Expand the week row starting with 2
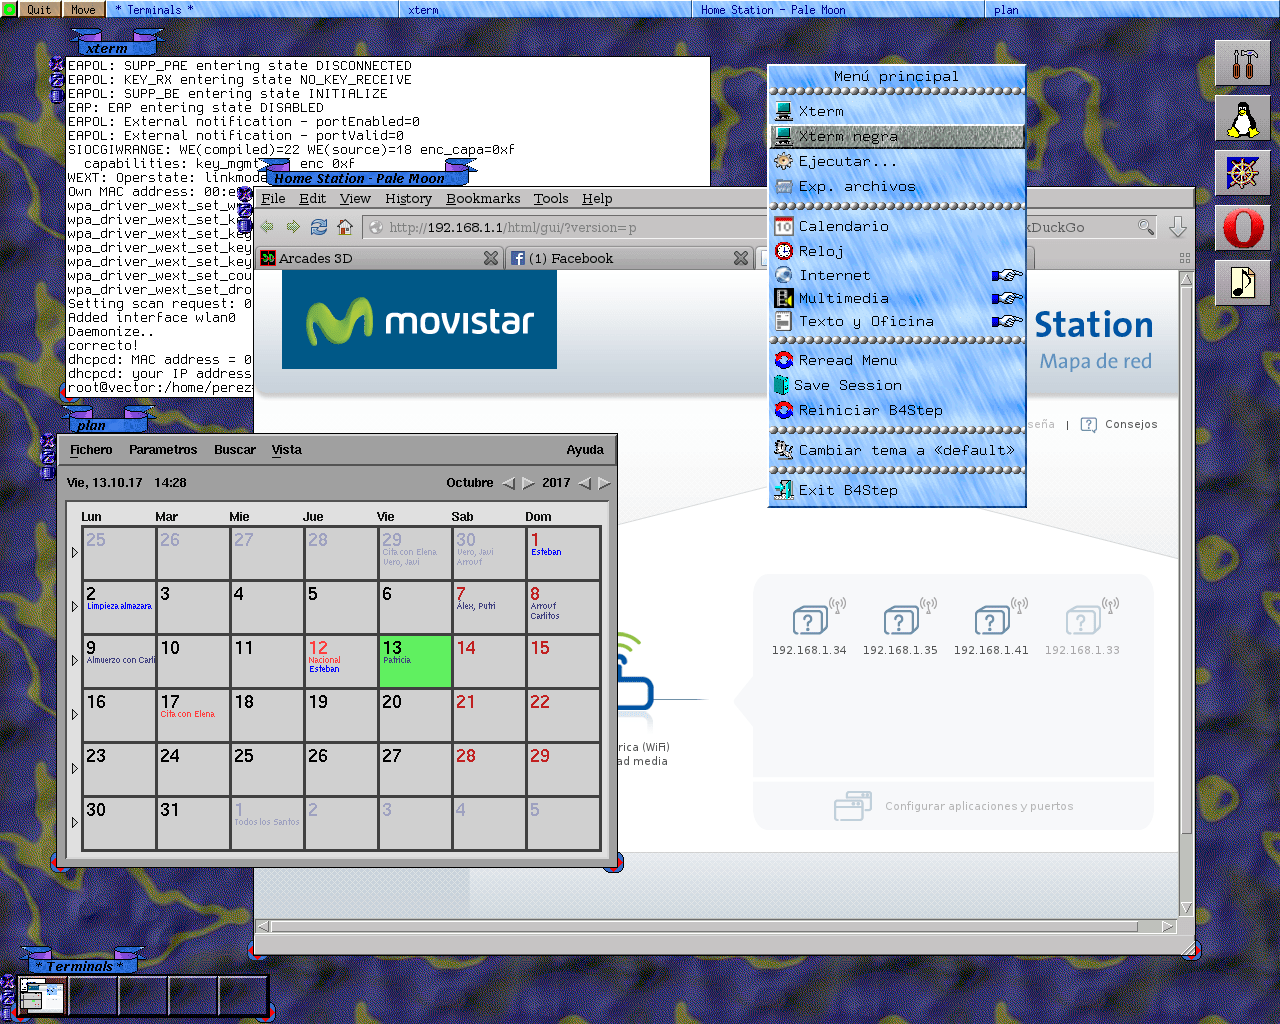 point(75,607)
